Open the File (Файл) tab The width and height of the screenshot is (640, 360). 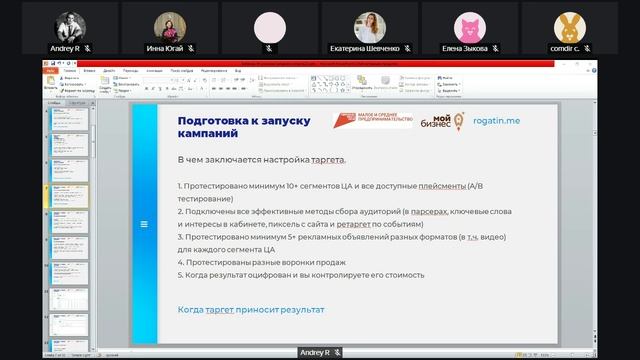51,71
